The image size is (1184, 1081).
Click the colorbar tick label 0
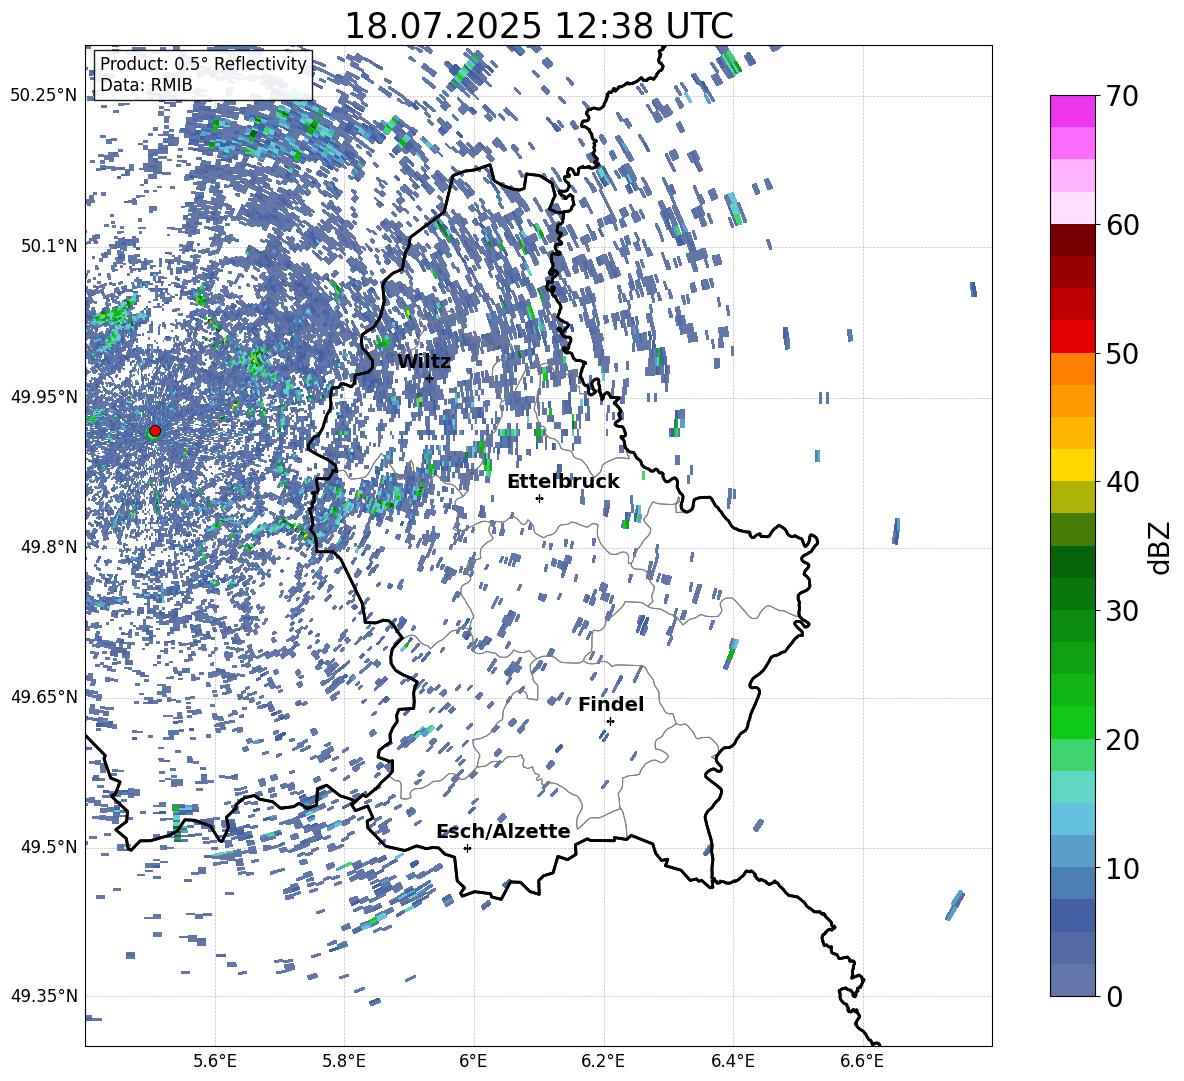click(x=1114, y=997)
